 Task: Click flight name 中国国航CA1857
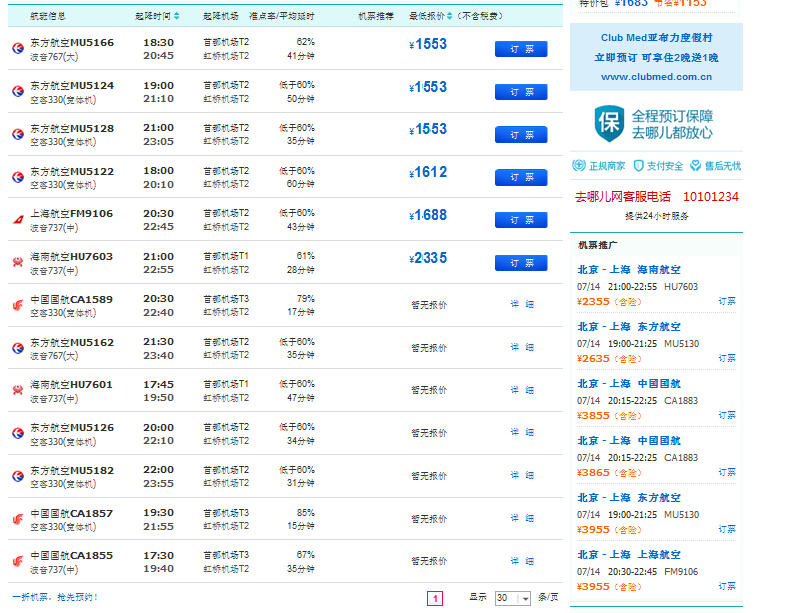coord(71,514)
